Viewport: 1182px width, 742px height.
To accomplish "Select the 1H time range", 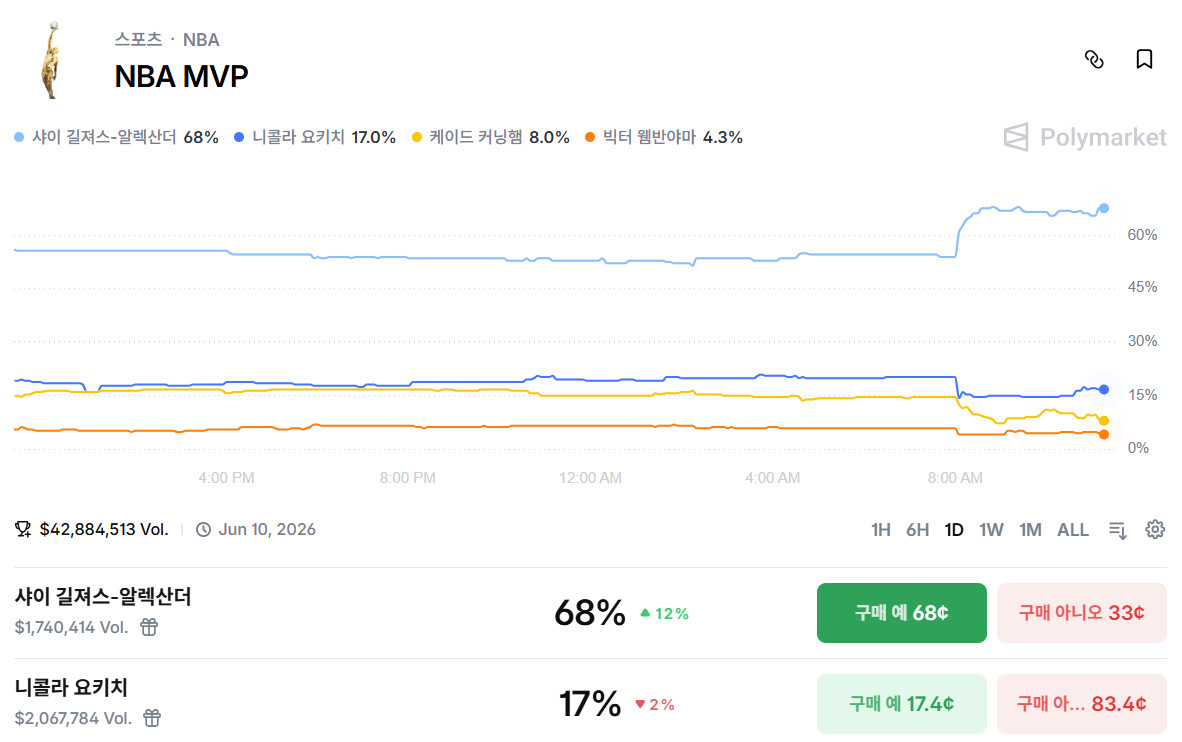I will 880,529.
